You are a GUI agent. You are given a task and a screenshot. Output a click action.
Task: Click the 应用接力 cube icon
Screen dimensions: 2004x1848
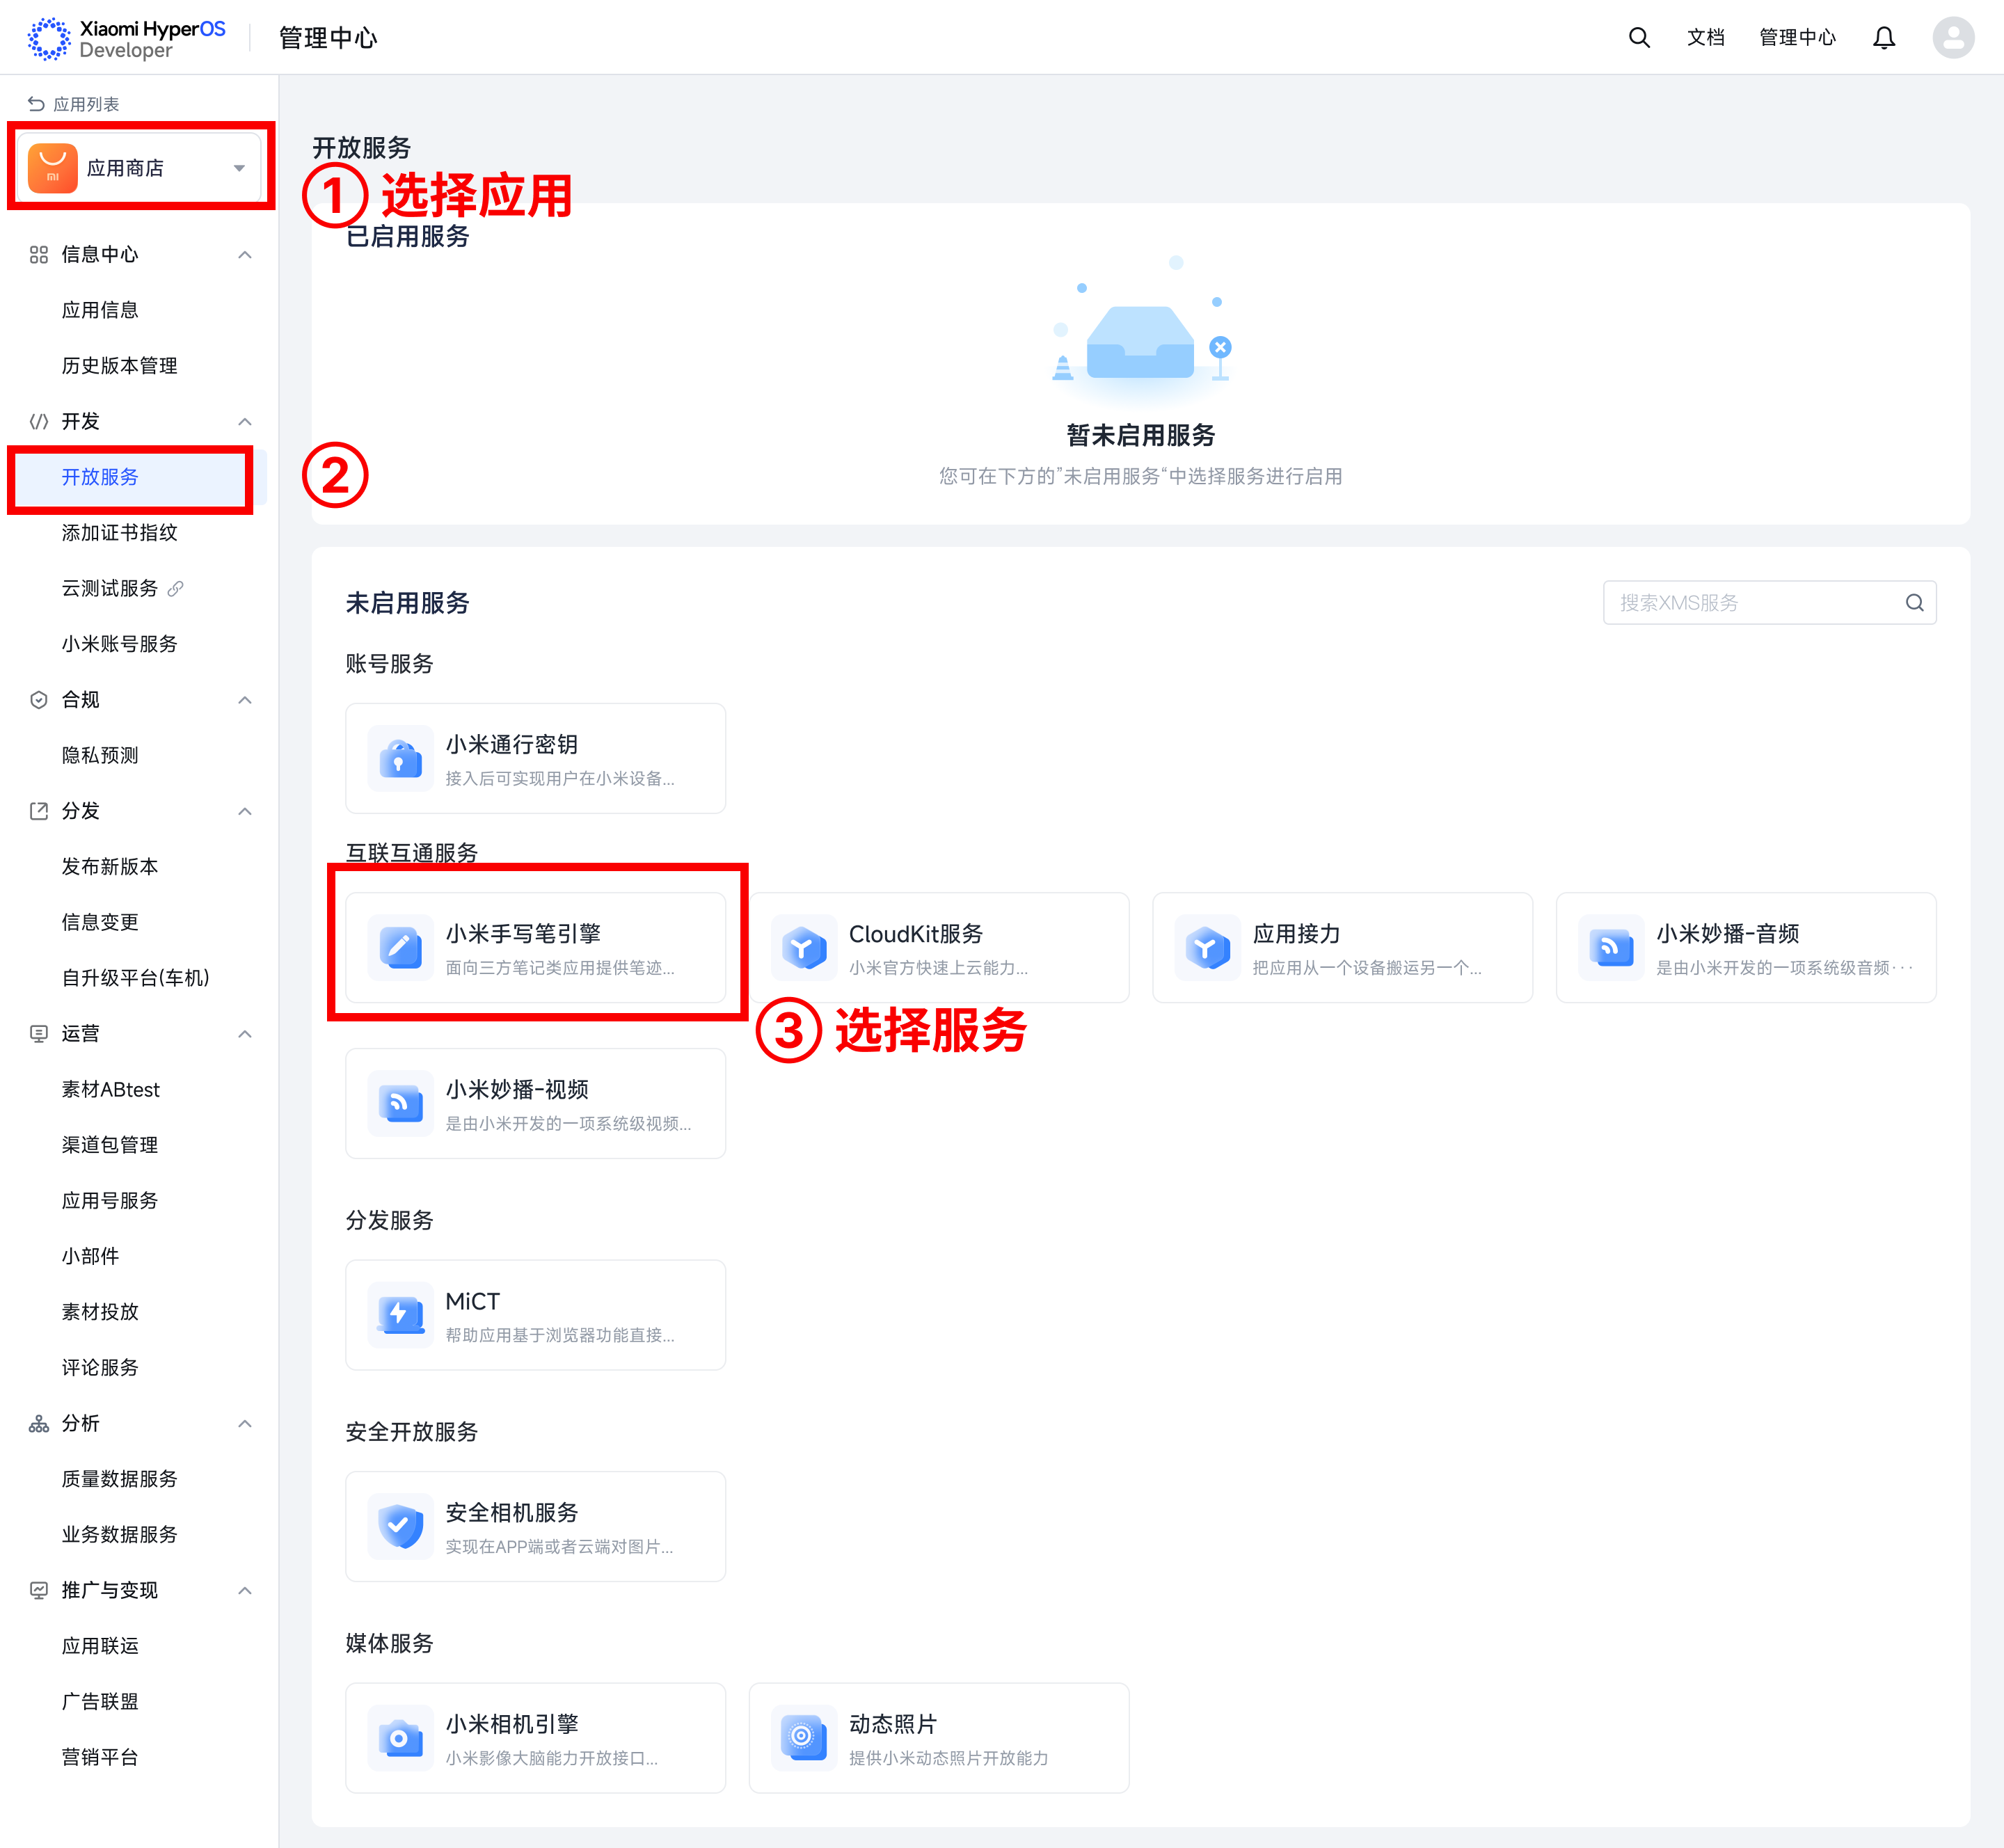[1208, 948]
